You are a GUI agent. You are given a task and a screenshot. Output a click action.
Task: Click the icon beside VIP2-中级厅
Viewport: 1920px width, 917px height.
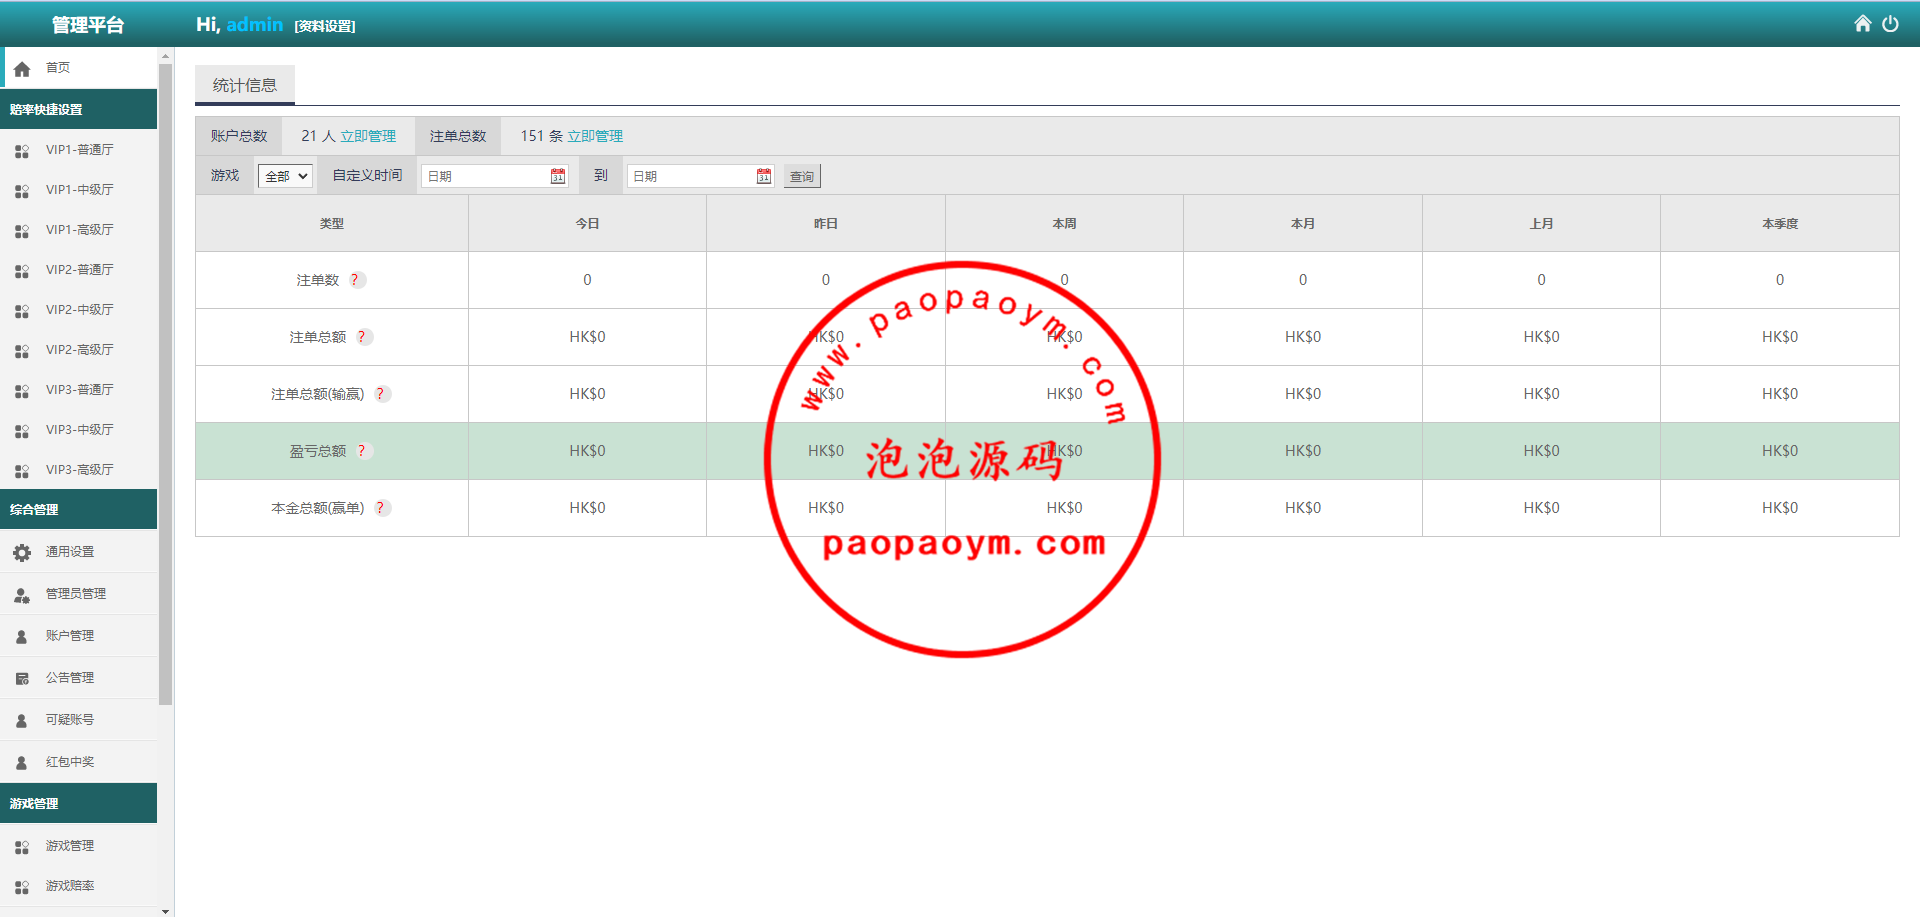pos(22,311)
